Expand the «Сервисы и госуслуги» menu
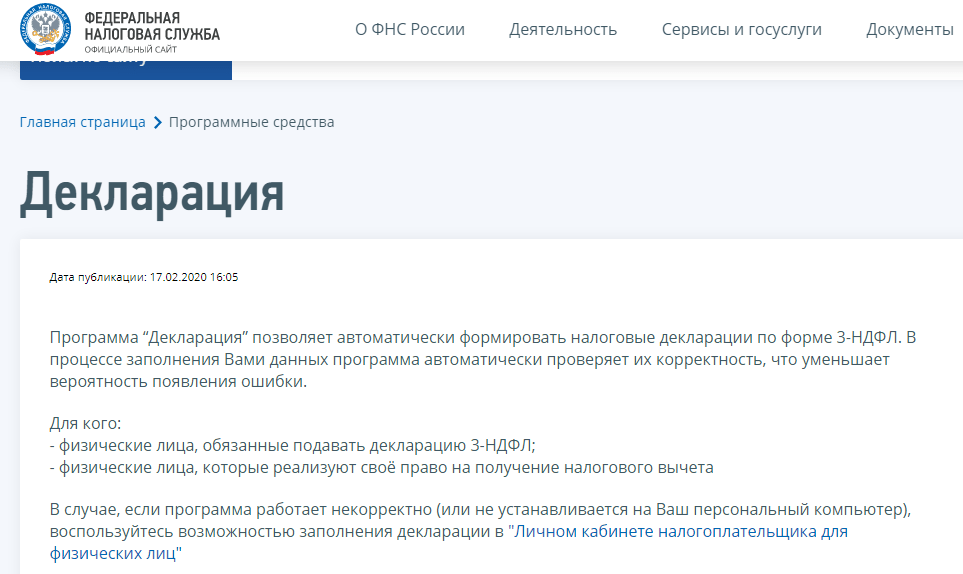963x574 pixels. [x=741, y=29]
